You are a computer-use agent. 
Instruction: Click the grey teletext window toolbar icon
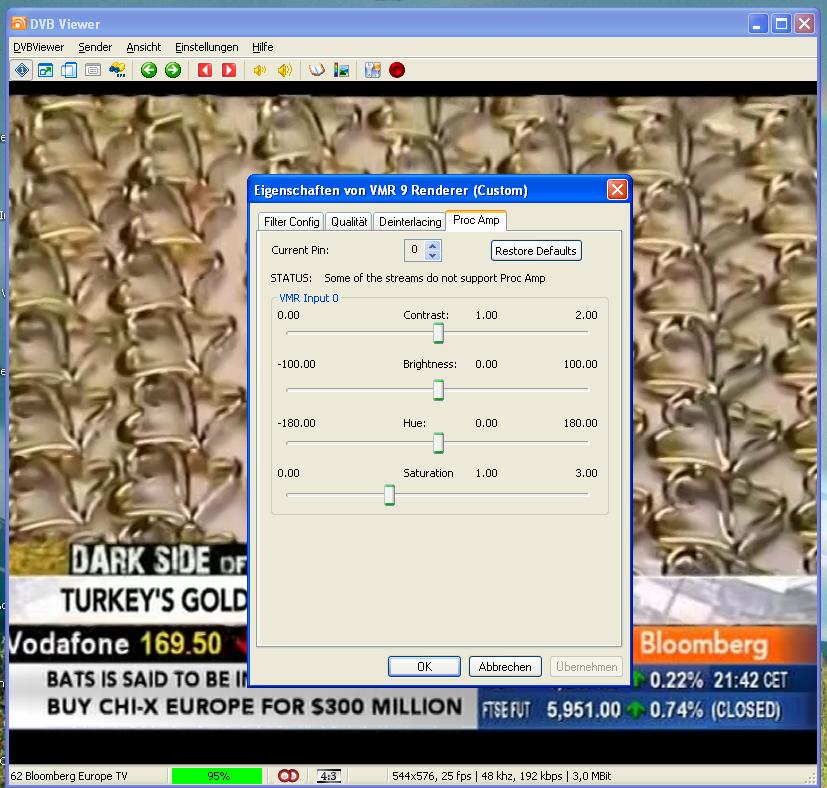[x=93, y=70]
